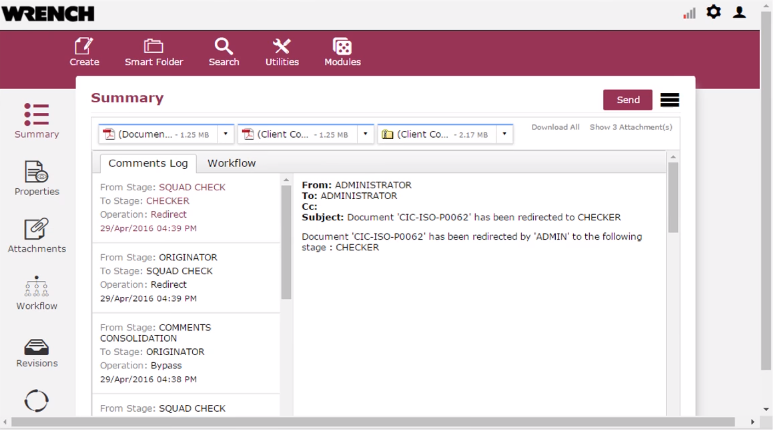This screenshot has width=775, height=431.
Task: Click the Create icon in top toolbar
Action: (x=84, y=47)
